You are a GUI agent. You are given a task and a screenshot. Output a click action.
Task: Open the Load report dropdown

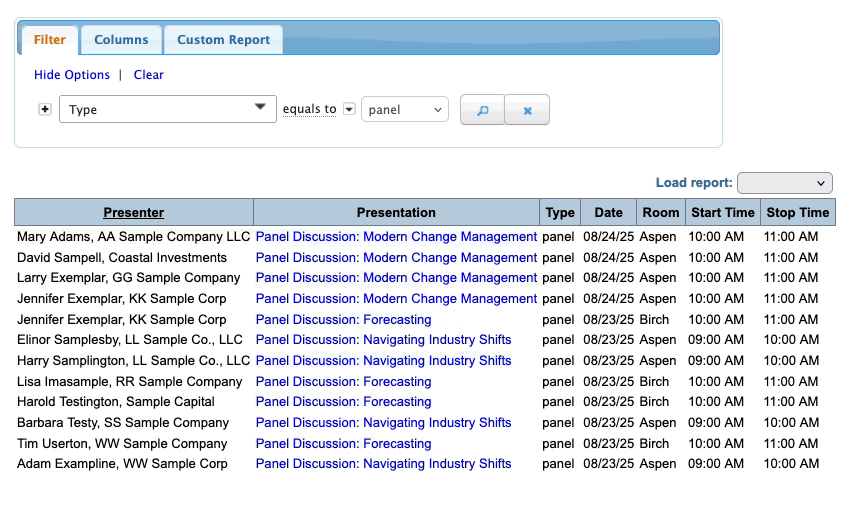(784, 183)
